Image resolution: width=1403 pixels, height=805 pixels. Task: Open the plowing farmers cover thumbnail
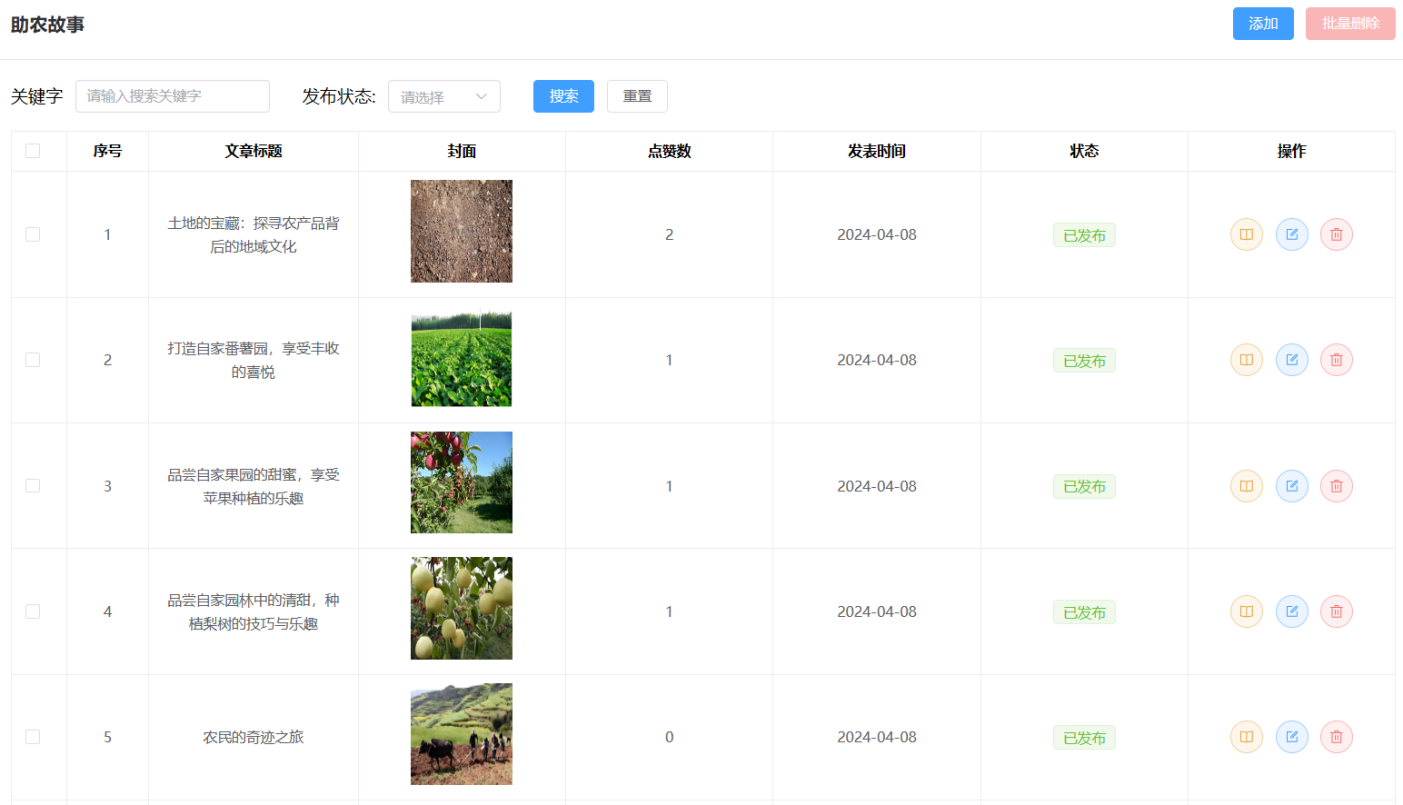461,734
